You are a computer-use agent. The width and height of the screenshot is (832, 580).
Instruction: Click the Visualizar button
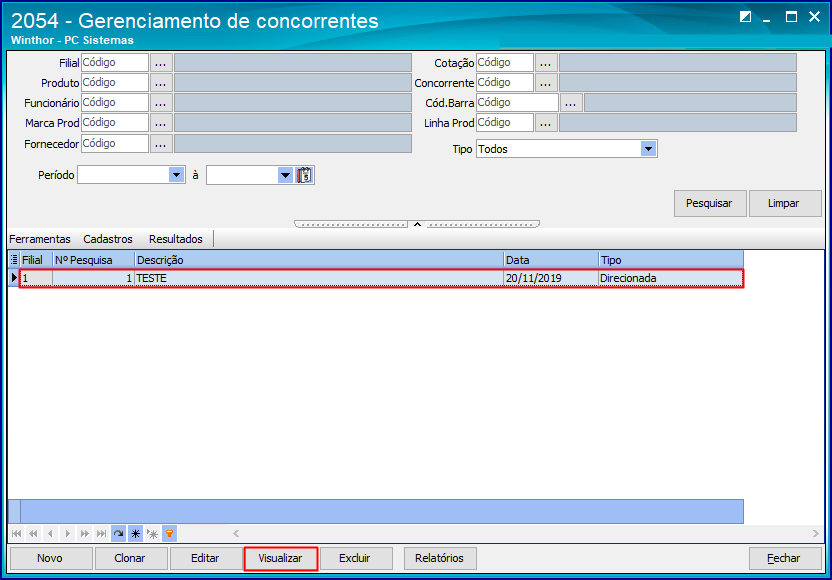[x=280, y=558]
